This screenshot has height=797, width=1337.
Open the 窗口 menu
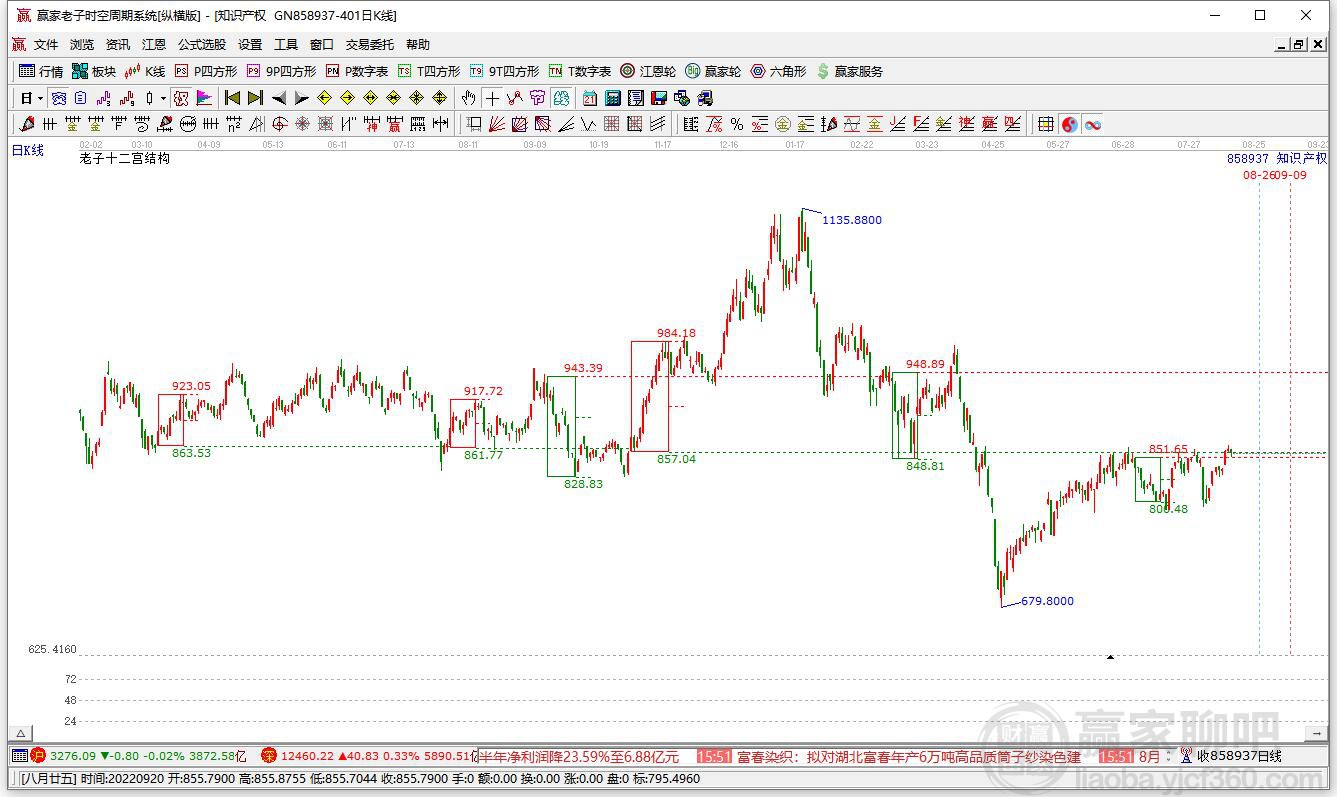click(x=322, y=45)
